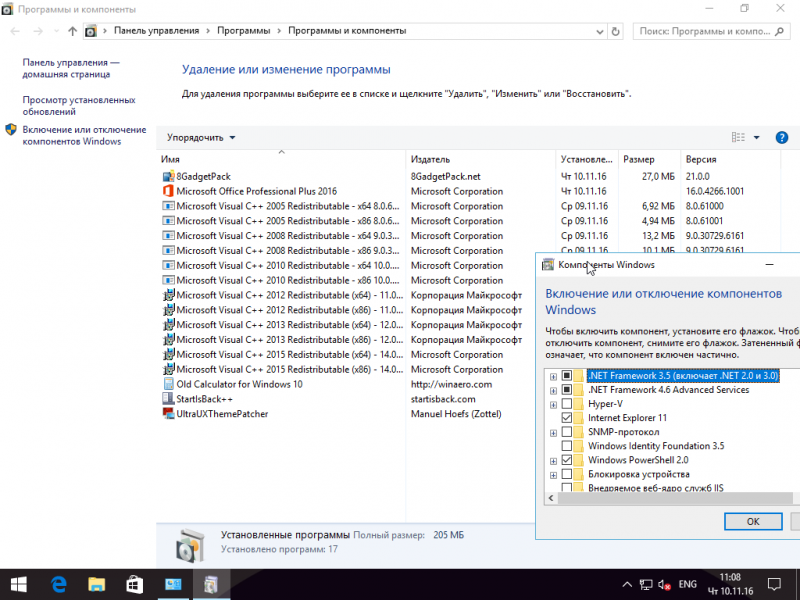Go up one folder level arrow

(72, 31)
